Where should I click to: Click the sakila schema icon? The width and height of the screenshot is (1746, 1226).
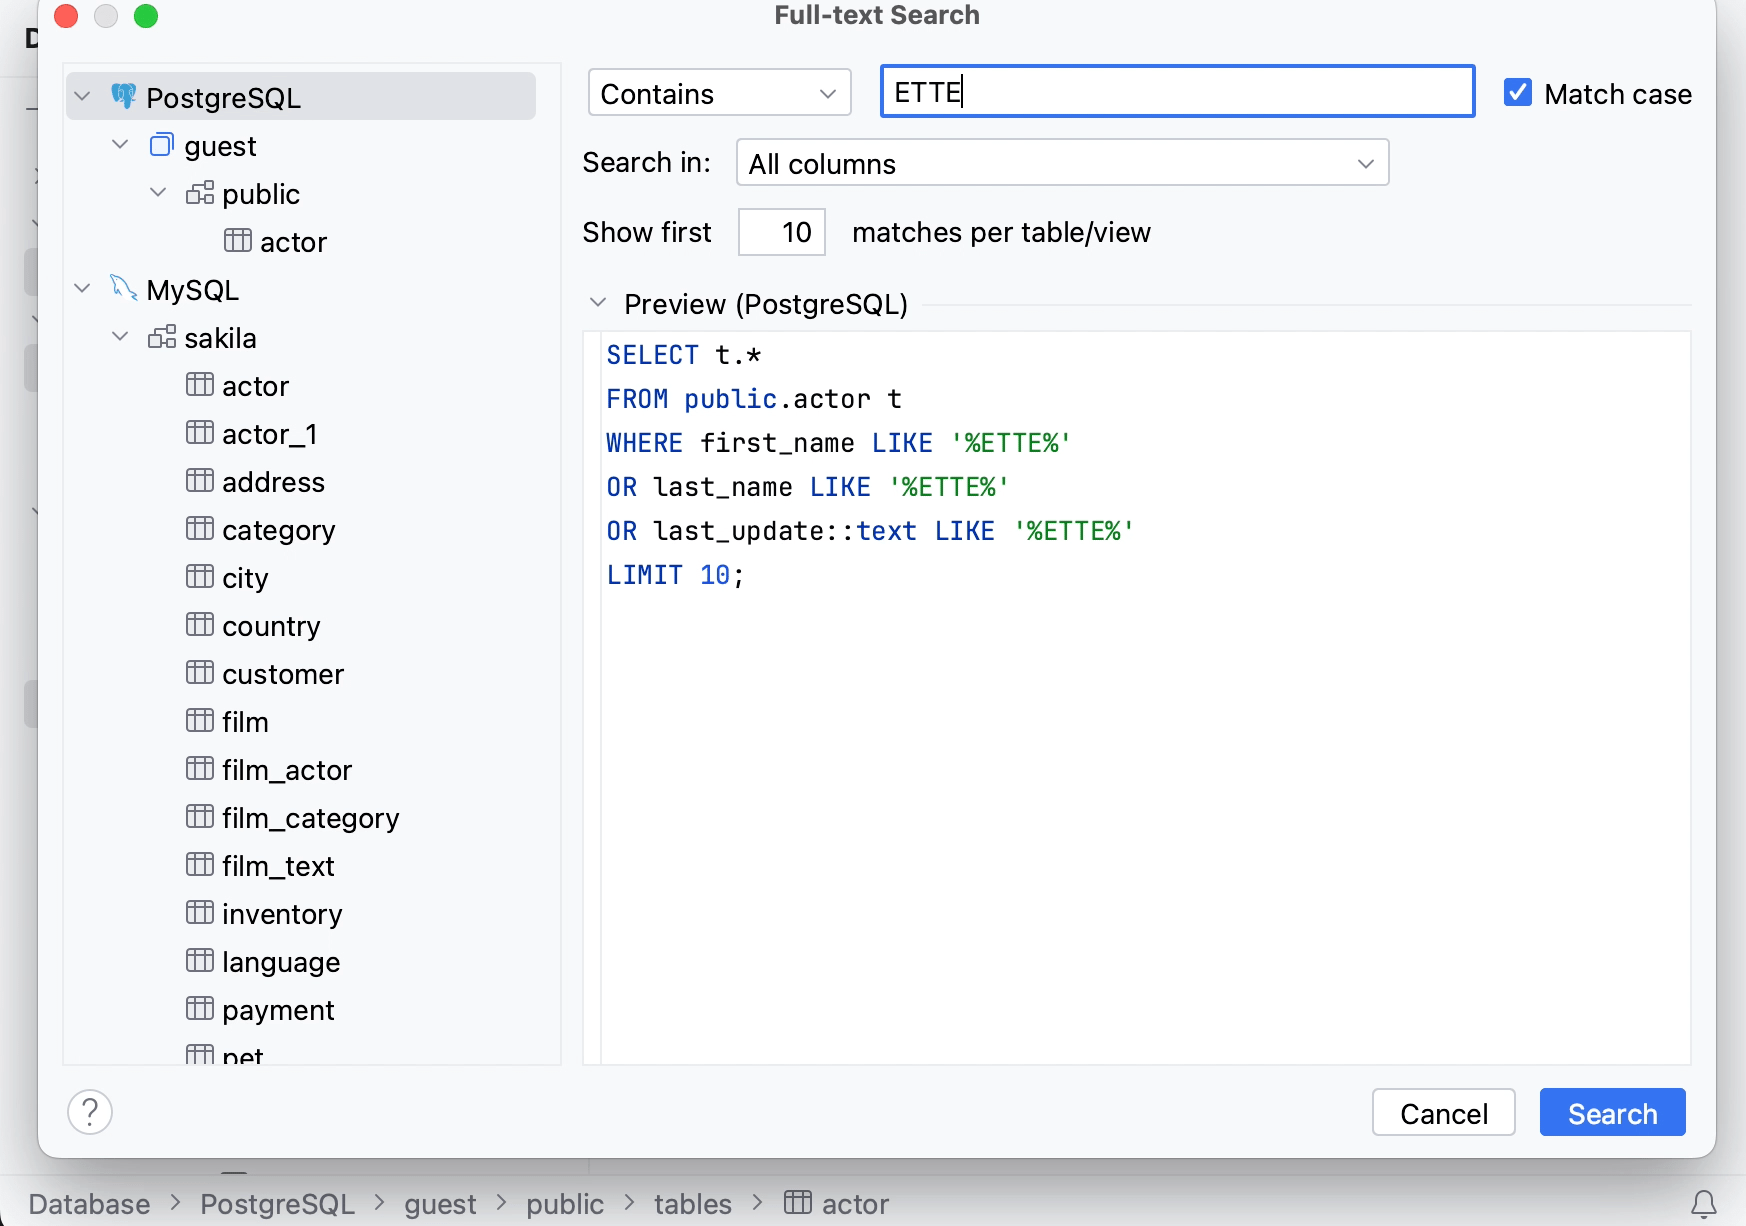tap(162, 337)
